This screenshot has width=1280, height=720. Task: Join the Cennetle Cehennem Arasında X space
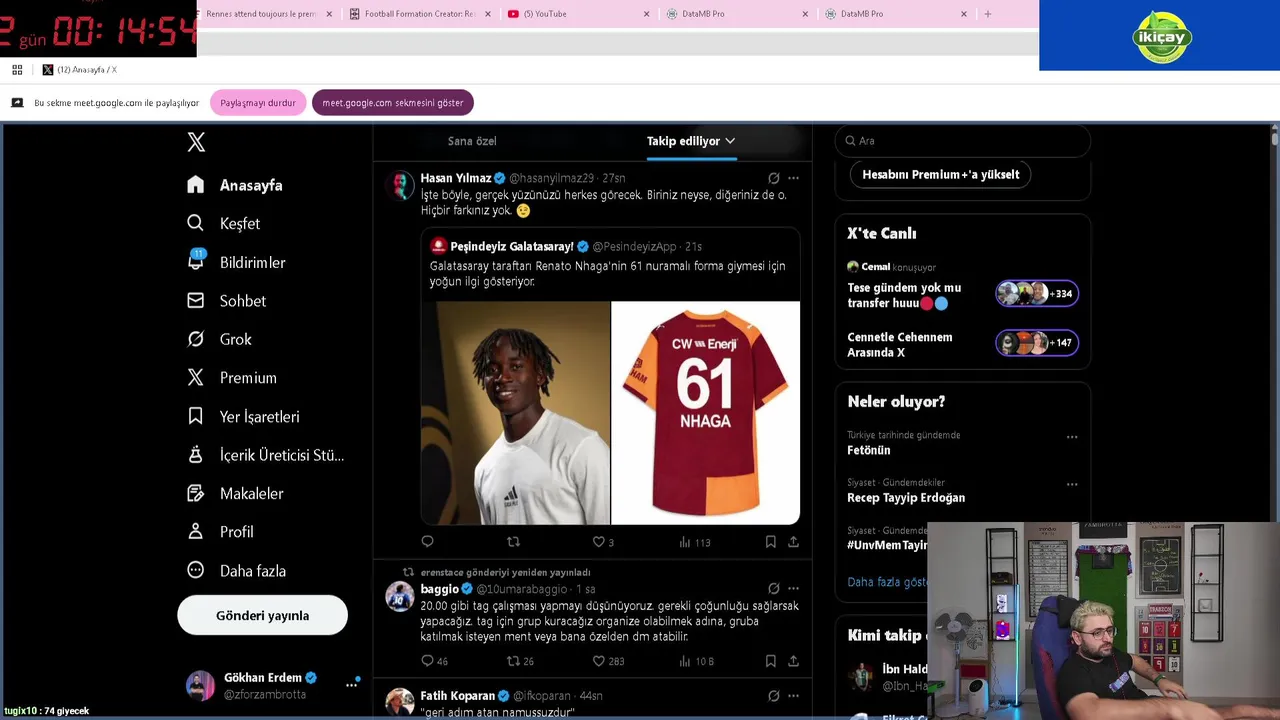[x=962, y=344]
